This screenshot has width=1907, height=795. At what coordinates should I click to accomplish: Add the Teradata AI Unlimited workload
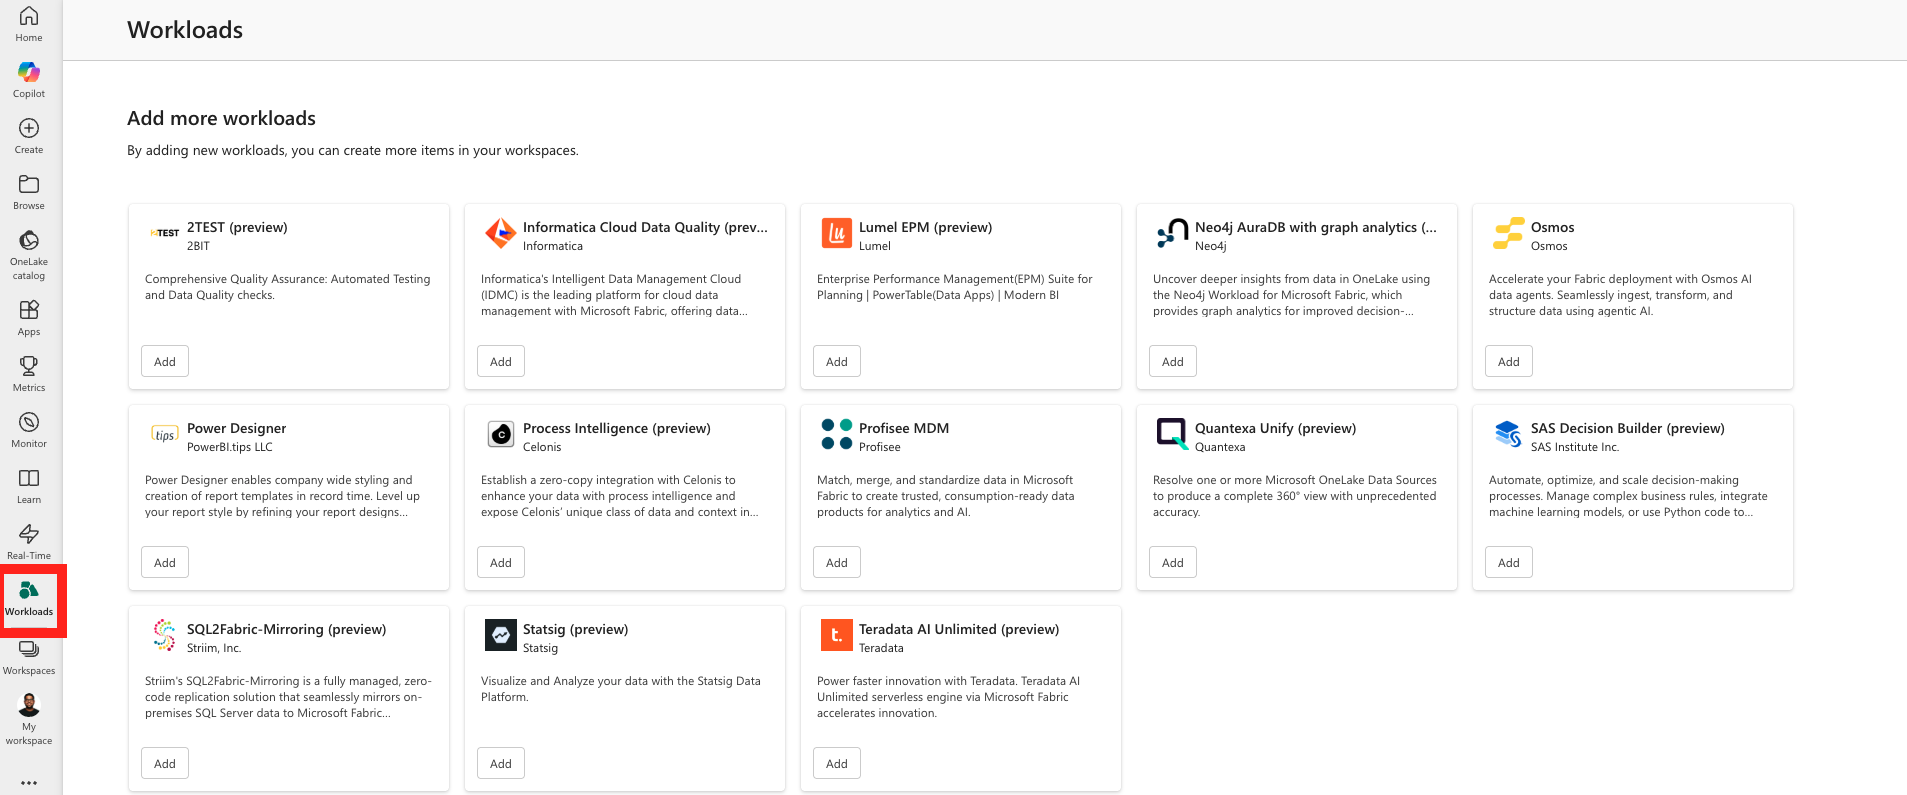click(836, 764)
